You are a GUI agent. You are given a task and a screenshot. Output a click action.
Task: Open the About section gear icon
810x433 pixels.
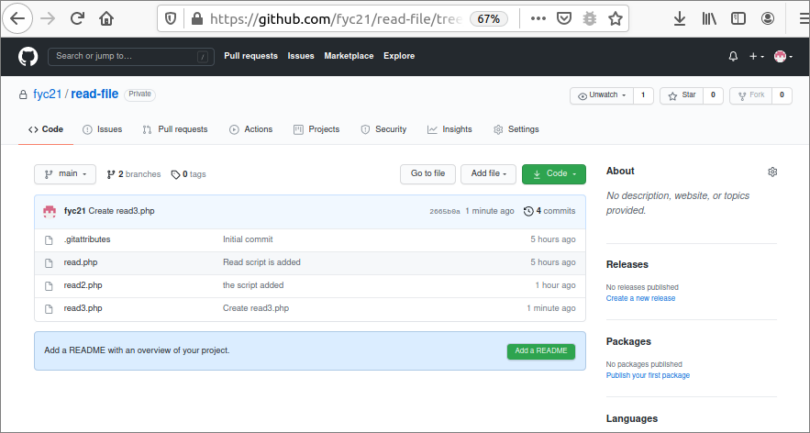[772, 172]
